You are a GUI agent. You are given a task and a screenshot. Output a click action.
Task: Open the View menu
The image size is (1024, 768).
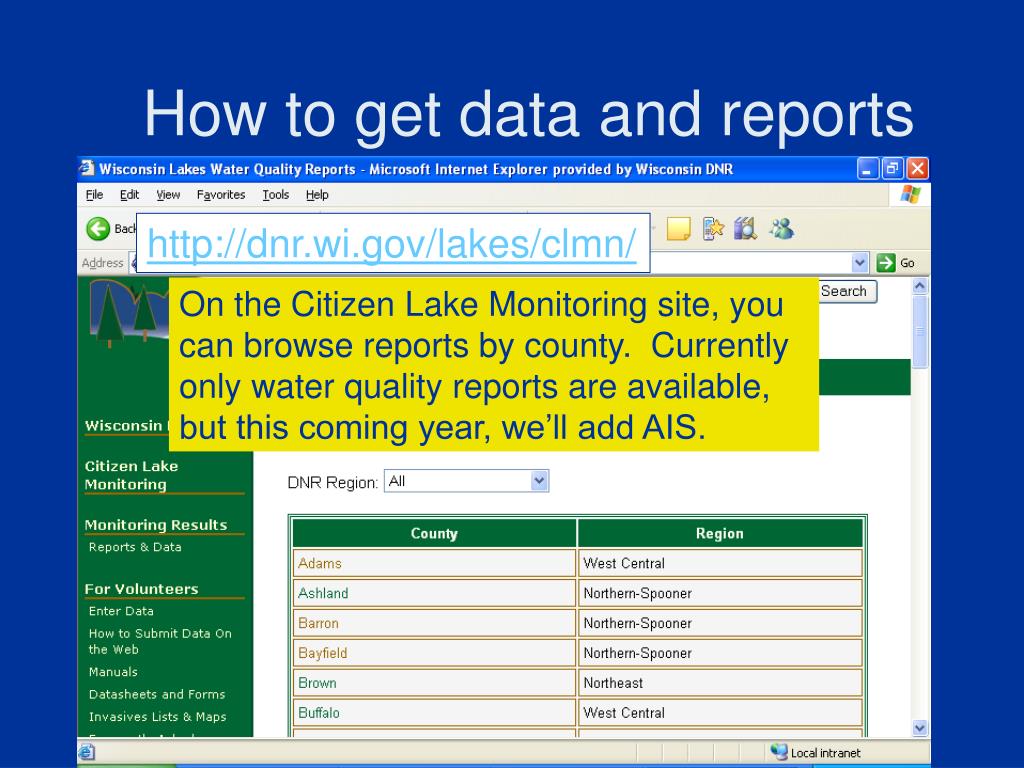pos(168,195)
